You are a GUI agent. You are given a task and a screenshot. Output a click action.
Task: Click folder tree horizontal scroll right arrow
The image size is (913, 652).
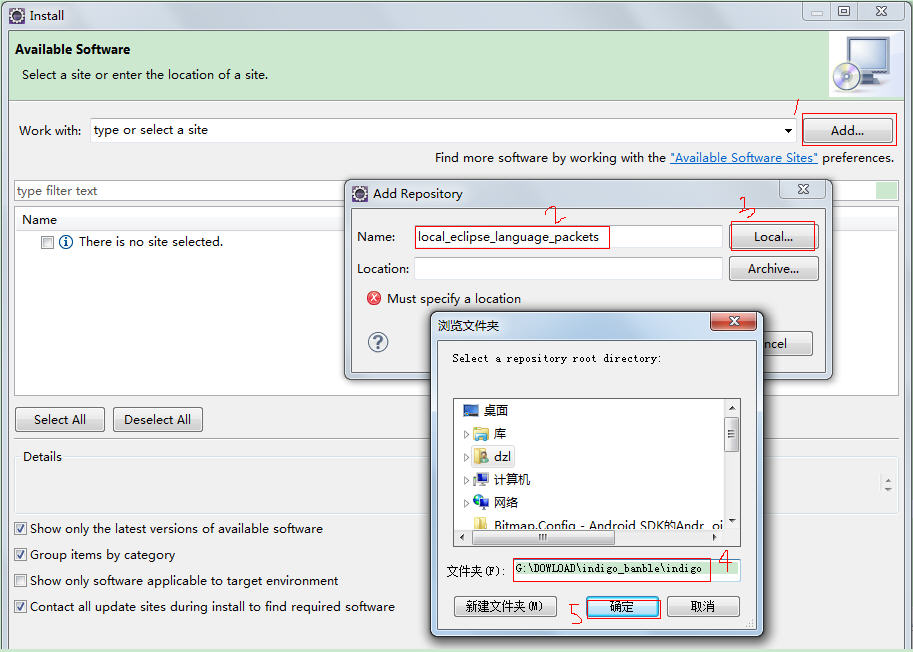point(715,537)
